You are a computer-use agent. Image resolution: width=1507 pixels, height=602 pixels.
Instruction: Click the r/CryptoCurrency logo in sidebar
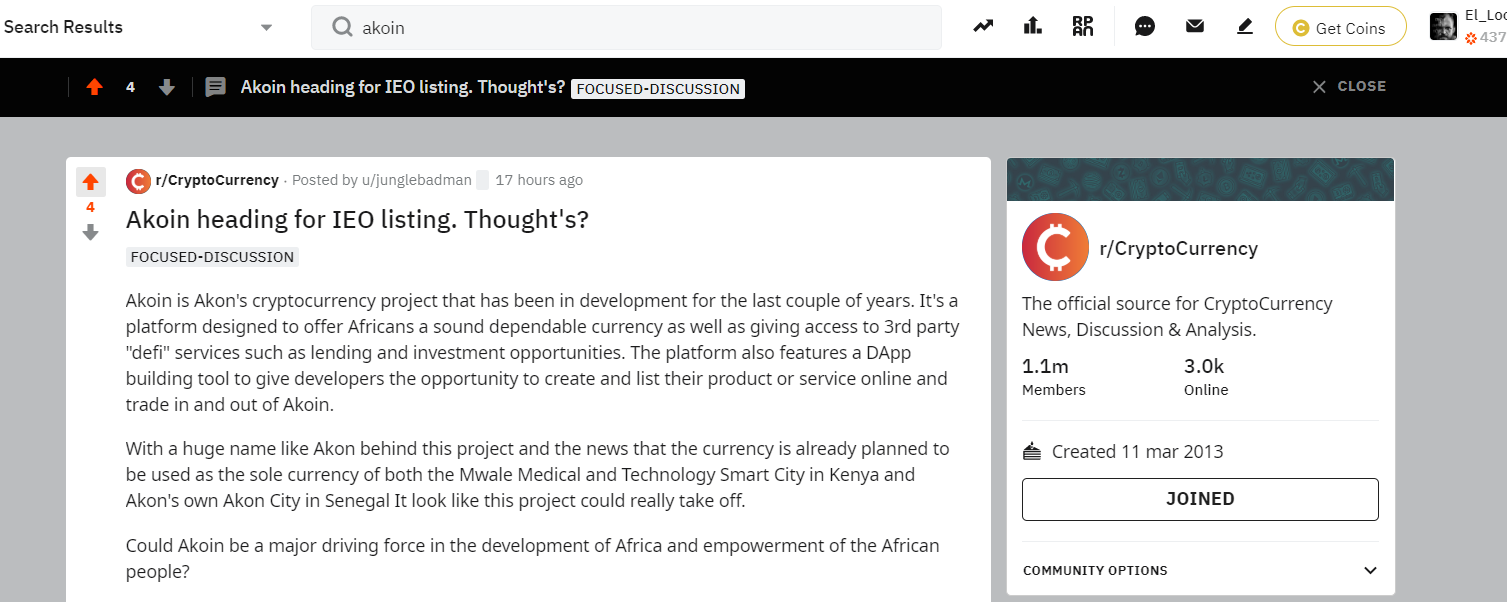[1055, 247]
